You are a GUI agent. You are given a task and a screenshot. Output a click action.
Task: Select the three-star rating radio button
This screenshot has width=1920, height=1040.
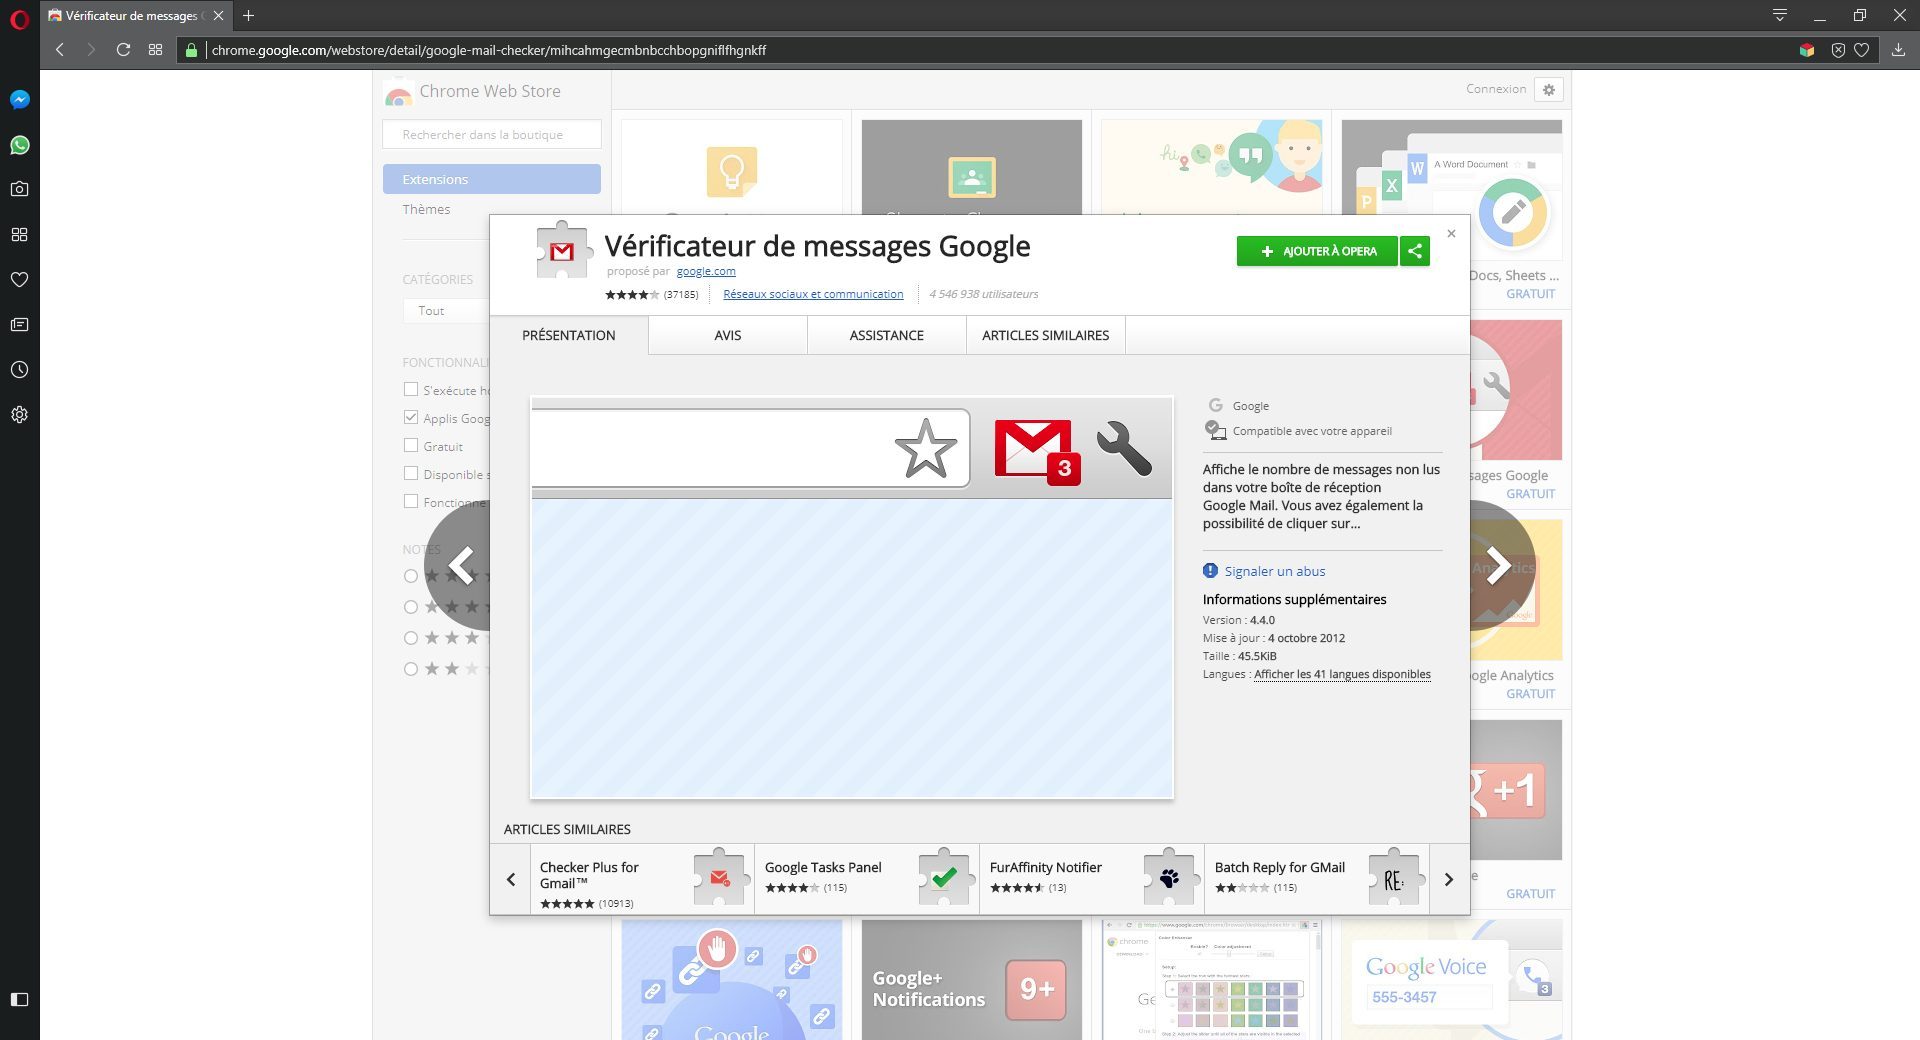(x=411, y=638)
